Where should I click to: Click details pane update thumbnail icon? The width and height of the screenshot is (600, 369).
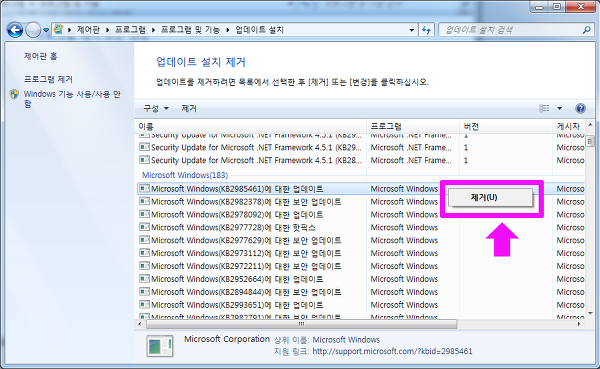160,346
